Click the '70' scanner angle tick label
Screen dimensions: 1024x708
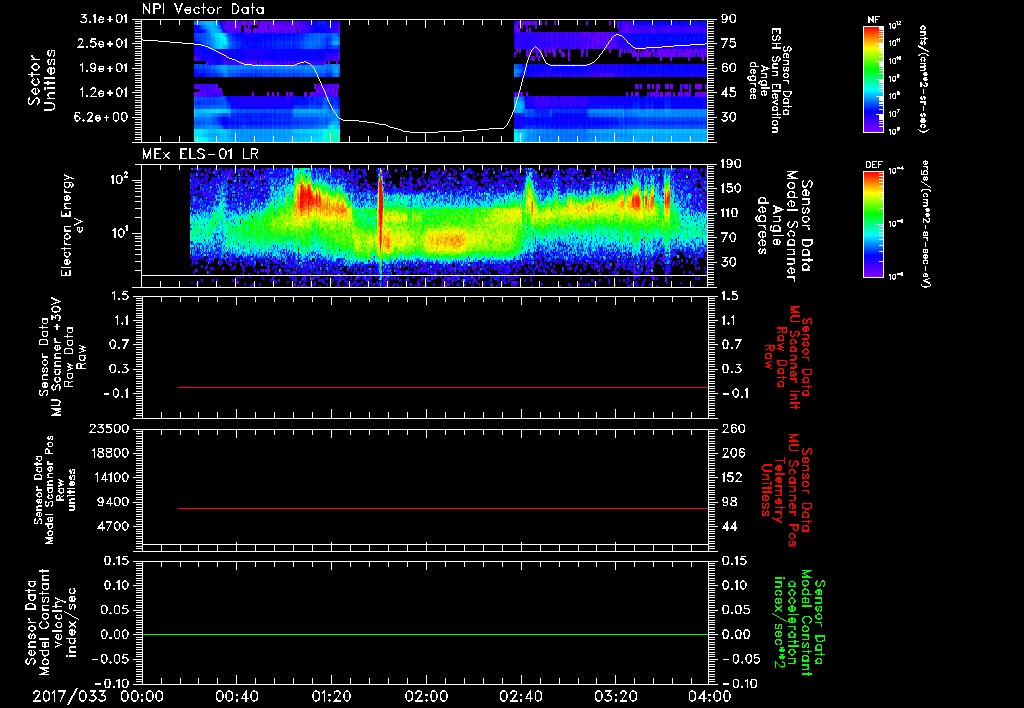tap(729, 238)
